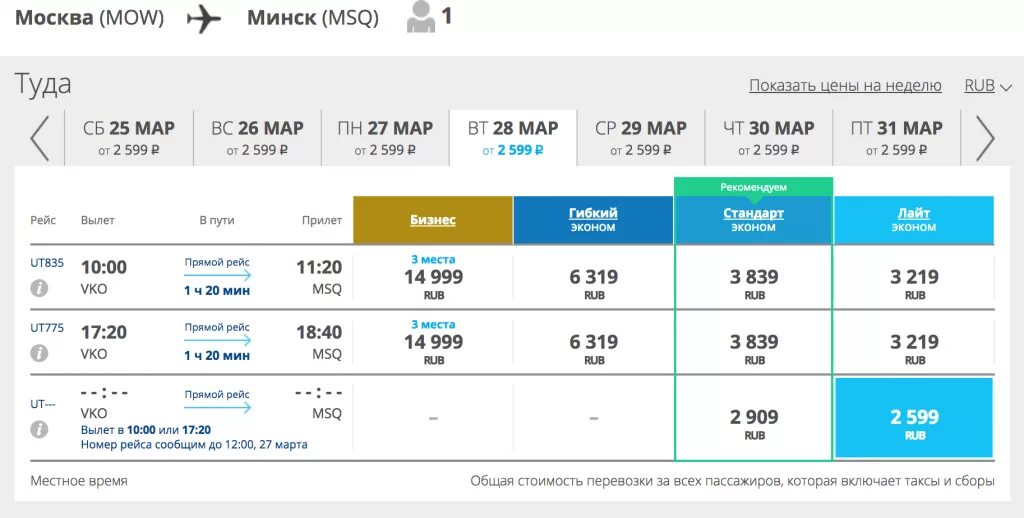Screen dimensions: 1024x518
Task: Click the info icon for flight UT835
Action: [39, 288]
